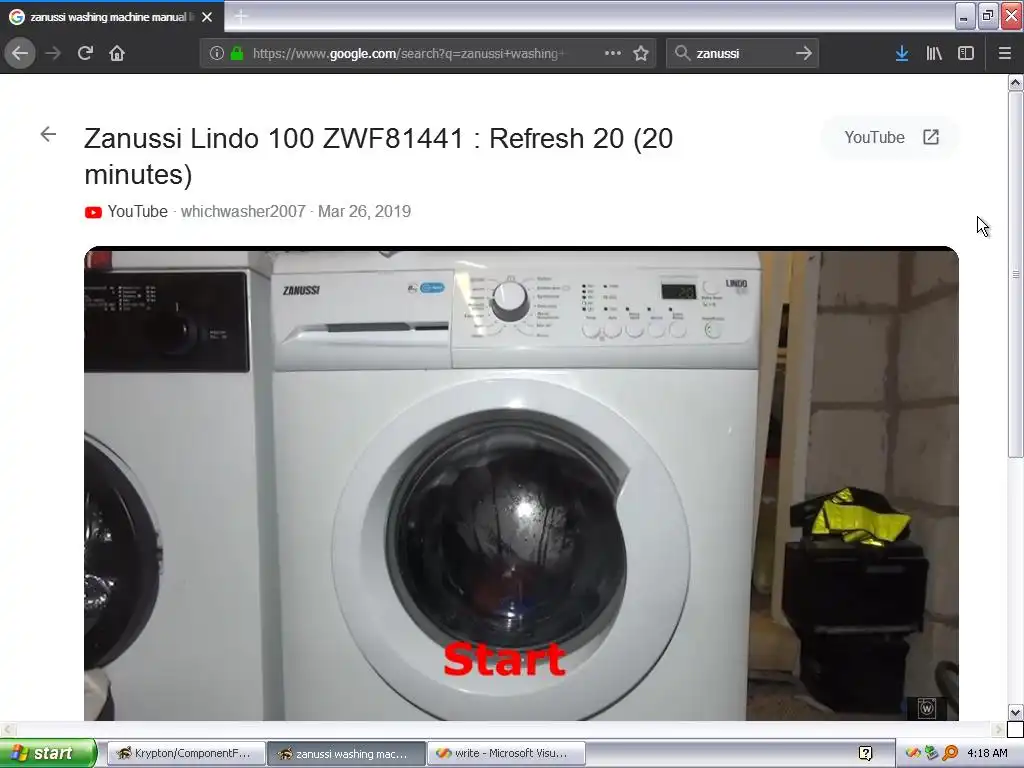
Task: Show site information icon in address bar
Action: click(217, 54)
